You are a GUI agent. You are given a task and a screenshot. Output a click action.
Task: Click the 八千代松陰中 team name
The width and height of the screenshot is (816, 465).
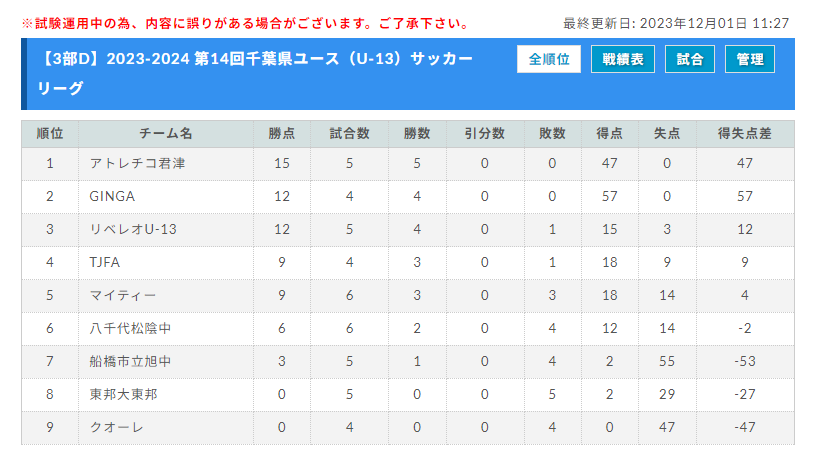(x=130, y=328)
